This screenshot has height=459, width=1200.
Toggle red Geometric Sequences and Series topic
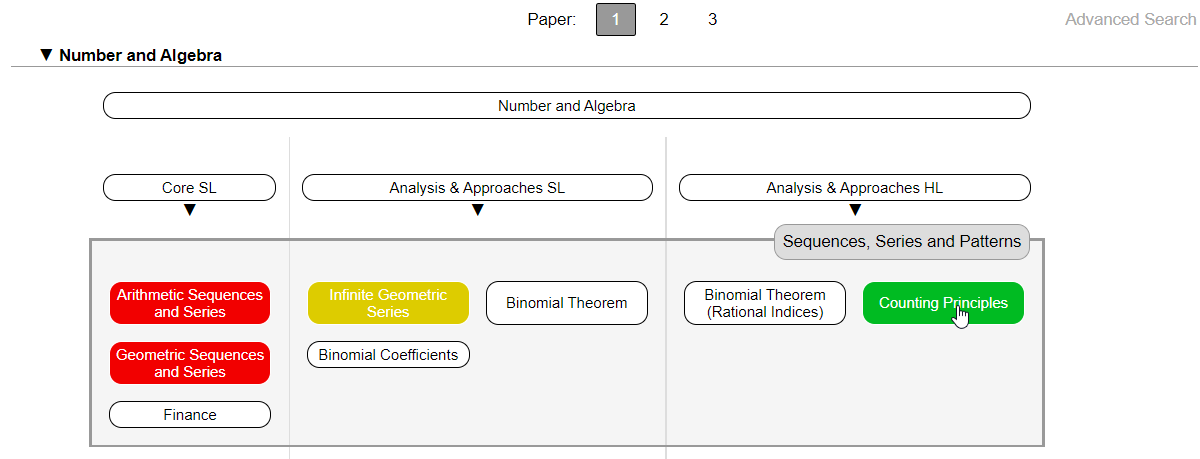point(190,363)
